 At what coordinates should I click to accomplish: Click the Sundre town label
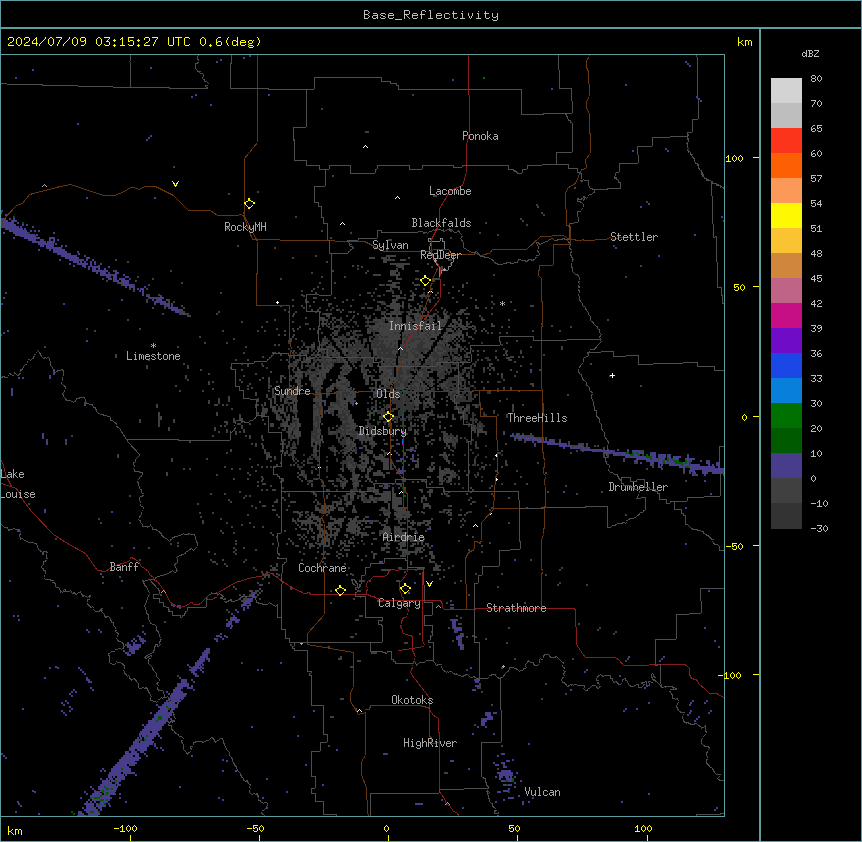pyautogui.click(x=292, y=391)
